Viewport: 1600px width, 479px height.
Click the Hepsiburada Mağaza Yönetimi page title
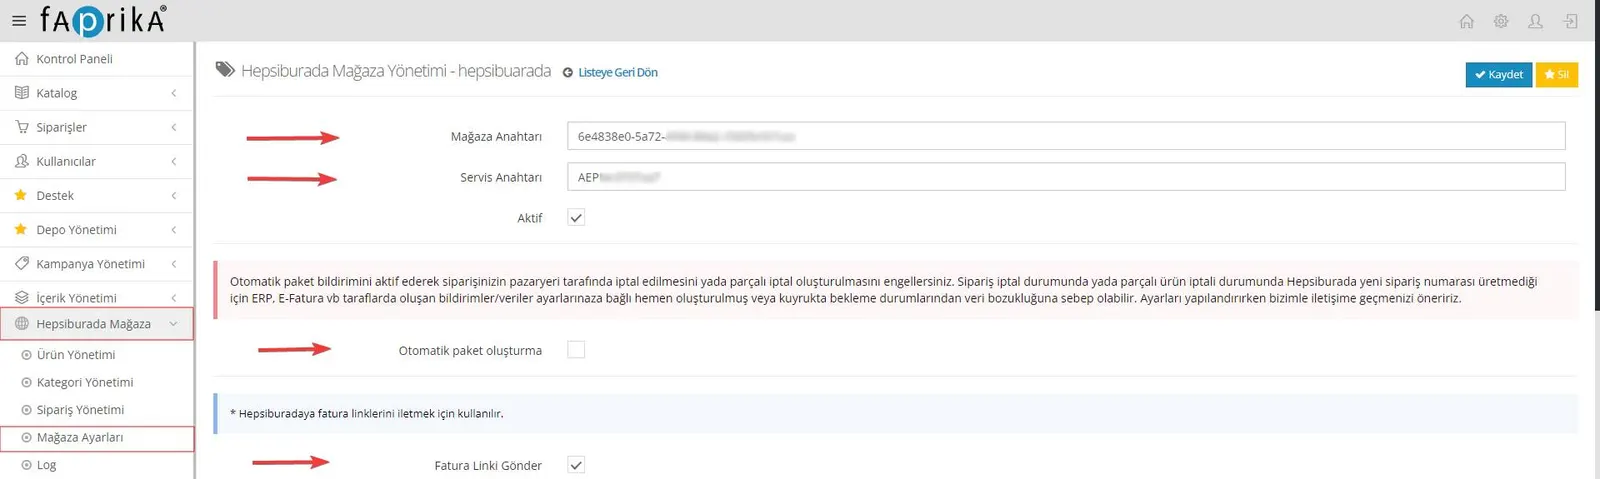click(396, 71)
